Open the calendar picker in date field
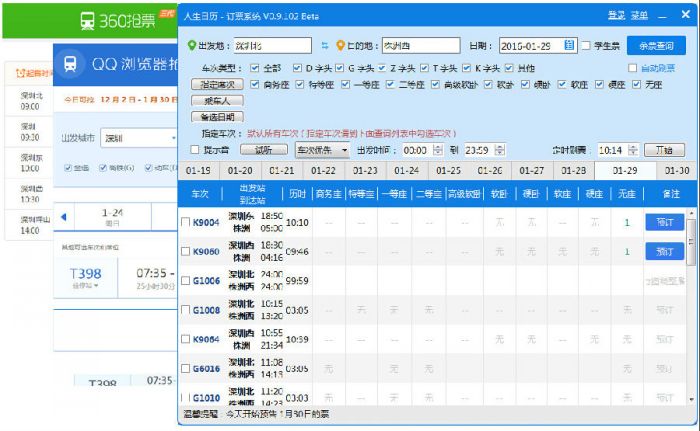The height and width of the screenshot is (431, 700). coord(569,45)
